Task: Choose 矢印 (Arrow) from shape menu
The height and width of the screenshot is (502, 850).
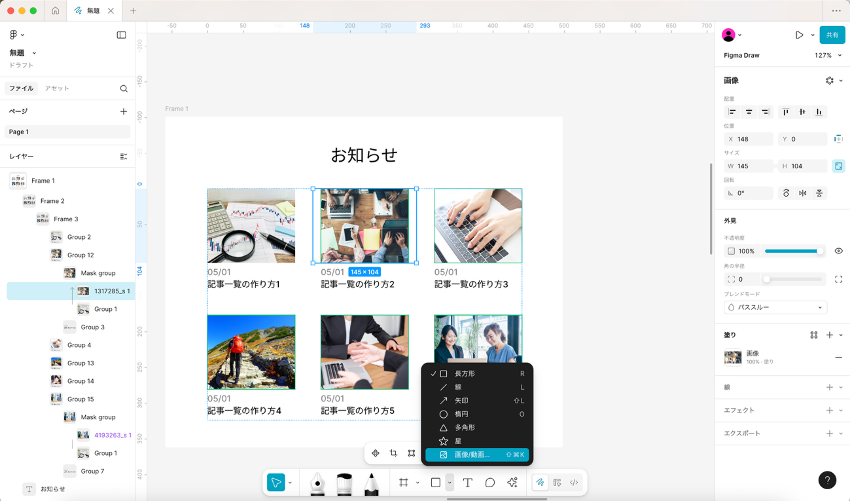Action: 478,401
